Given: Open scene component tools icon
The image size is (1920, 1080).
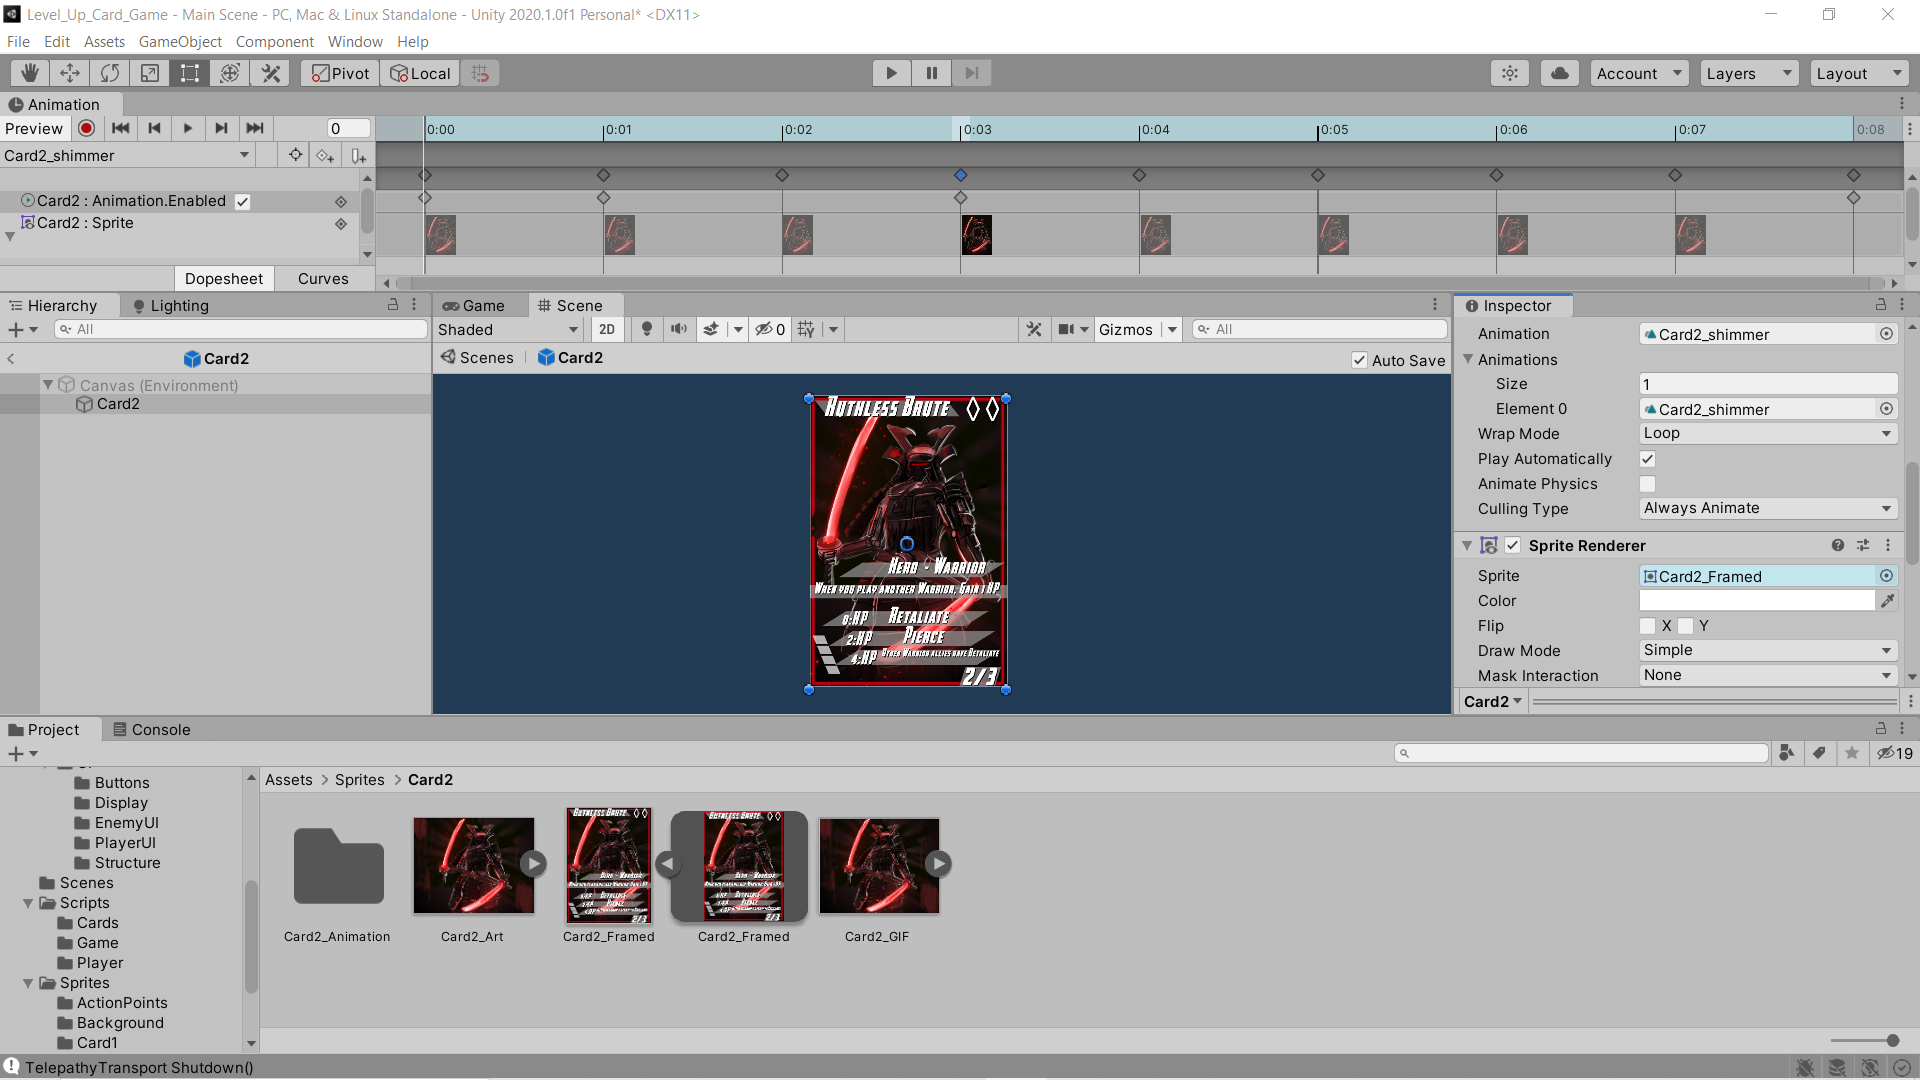Looking at the screenshot, I should [1034, 329].
